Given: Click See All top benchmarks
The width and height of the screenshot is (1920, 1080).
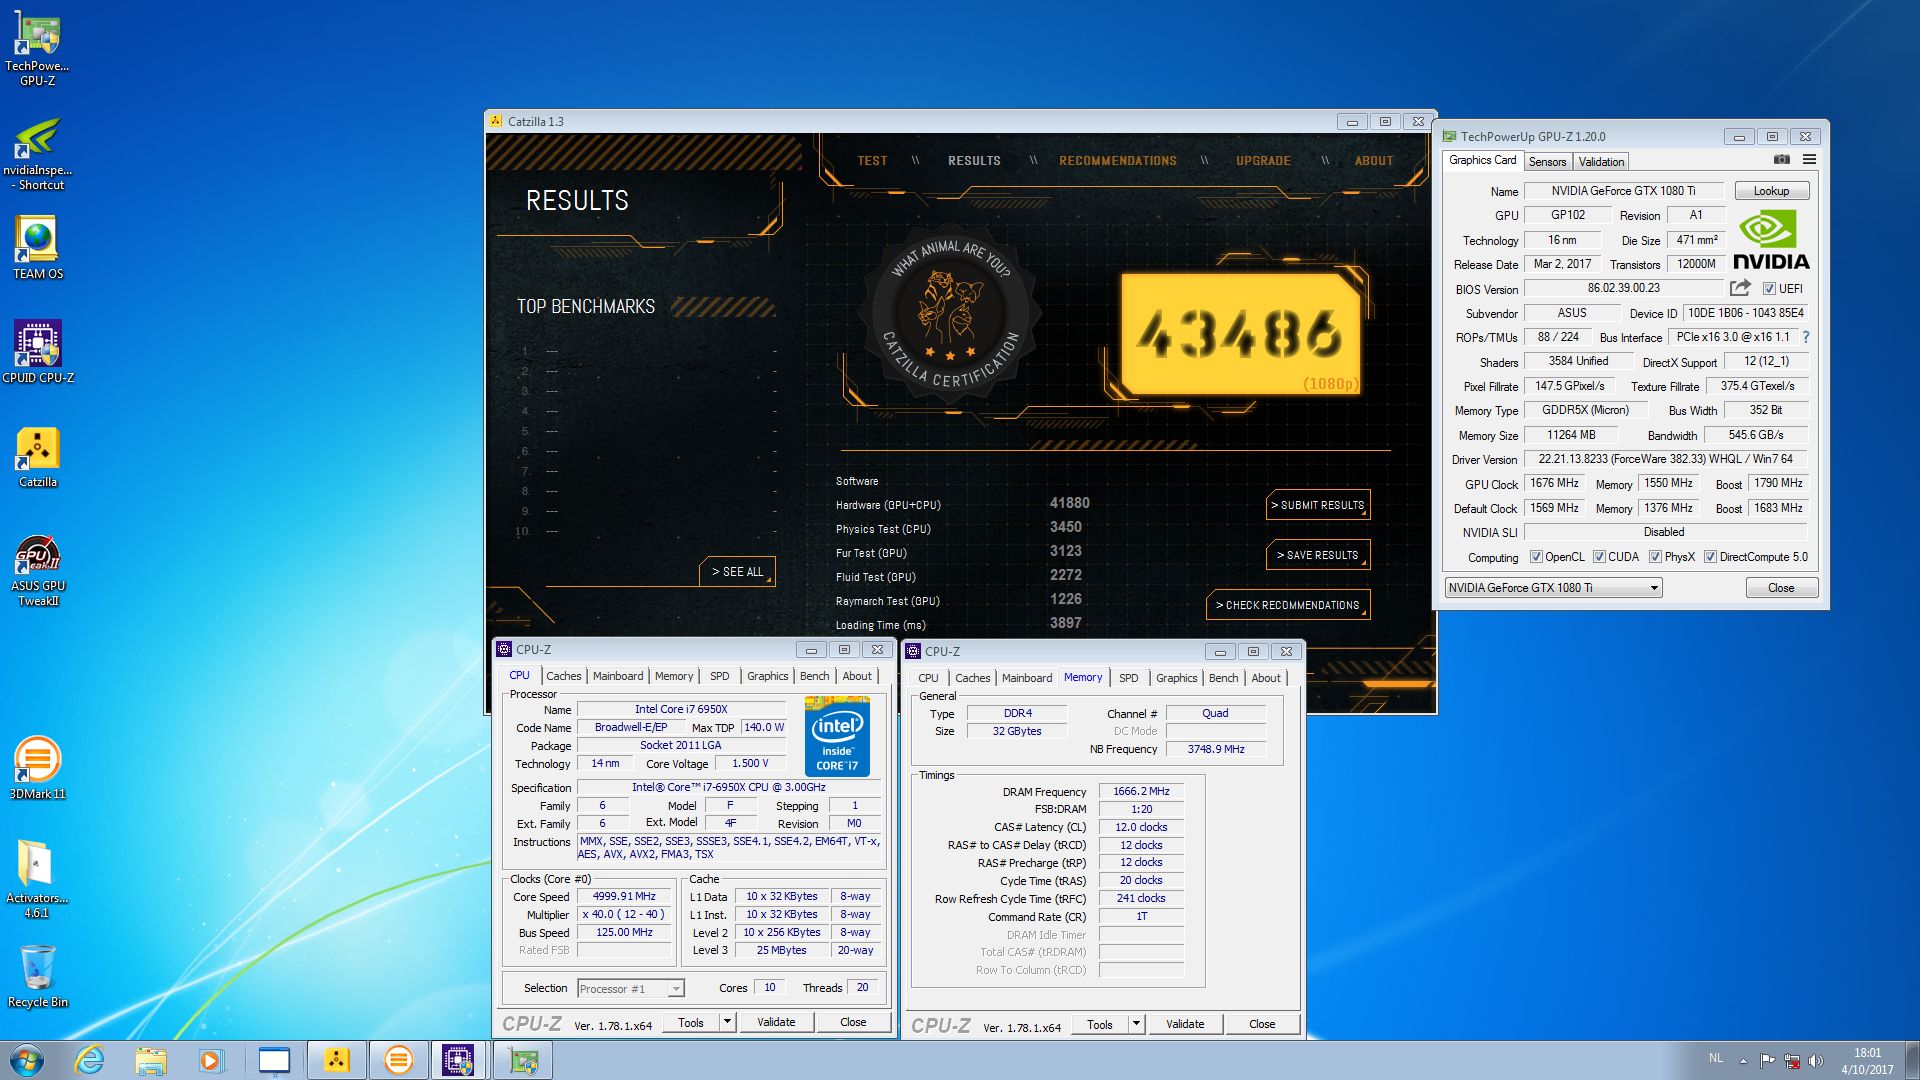Looking at the screenshot, I should pyautogui.click(x=737, y=572).
